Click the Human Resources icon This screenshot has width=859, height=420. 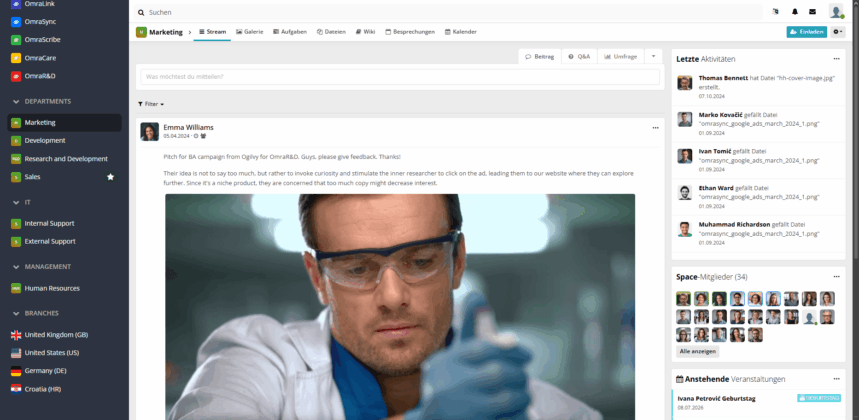click(x=16, y=288)
